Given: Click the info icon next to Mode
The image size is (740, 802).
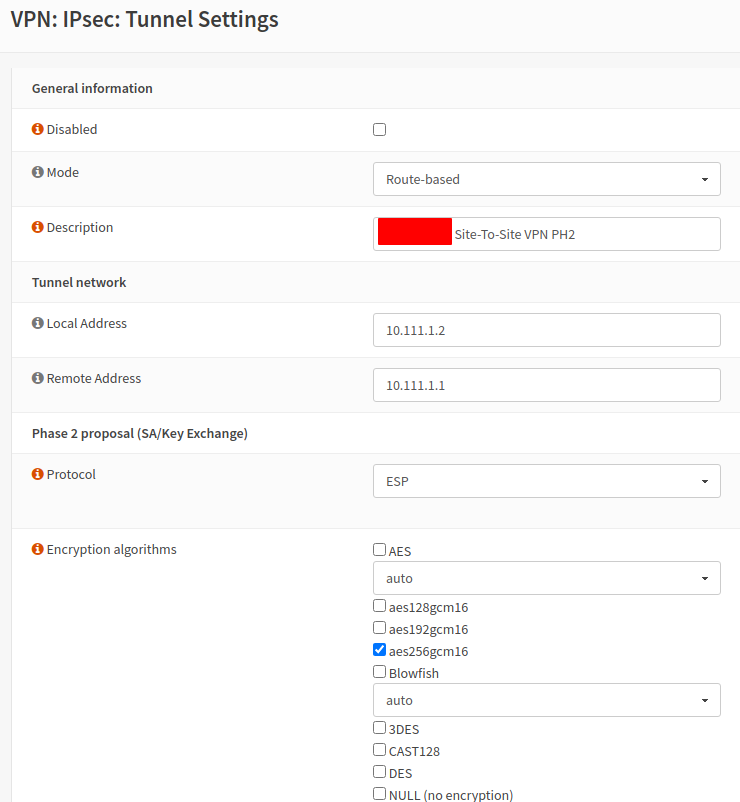Looking at the screenshot, I should point(37,172).
